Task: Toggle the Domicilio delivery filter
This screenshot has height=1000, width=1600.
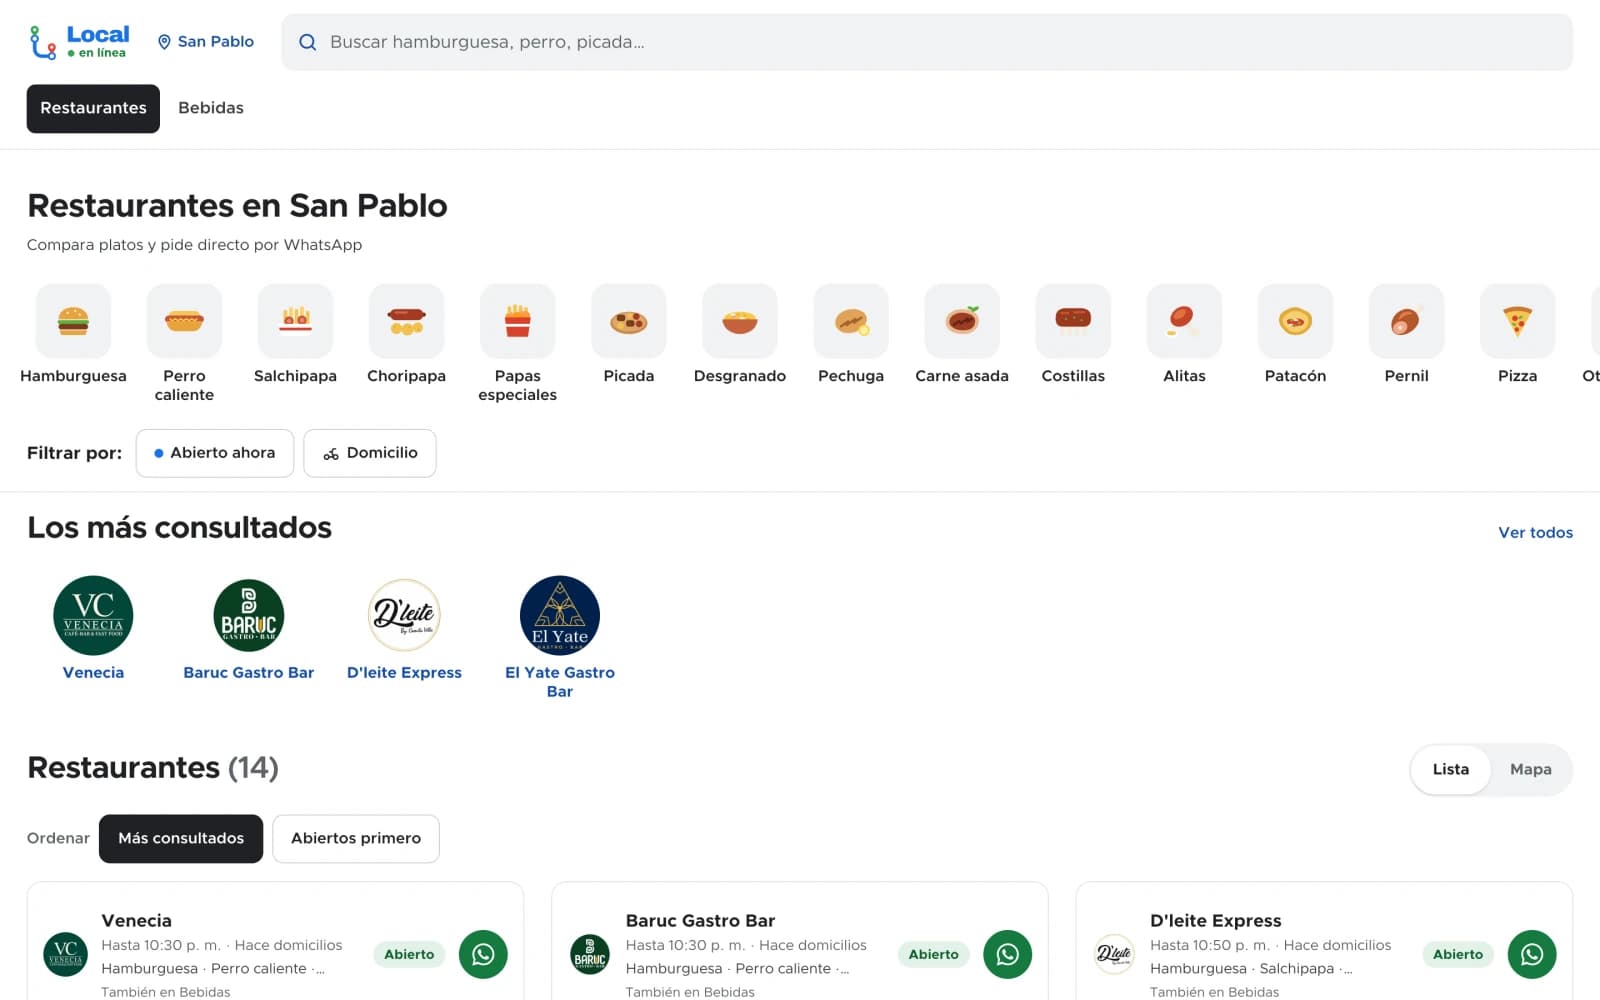Action: [370, 453]
